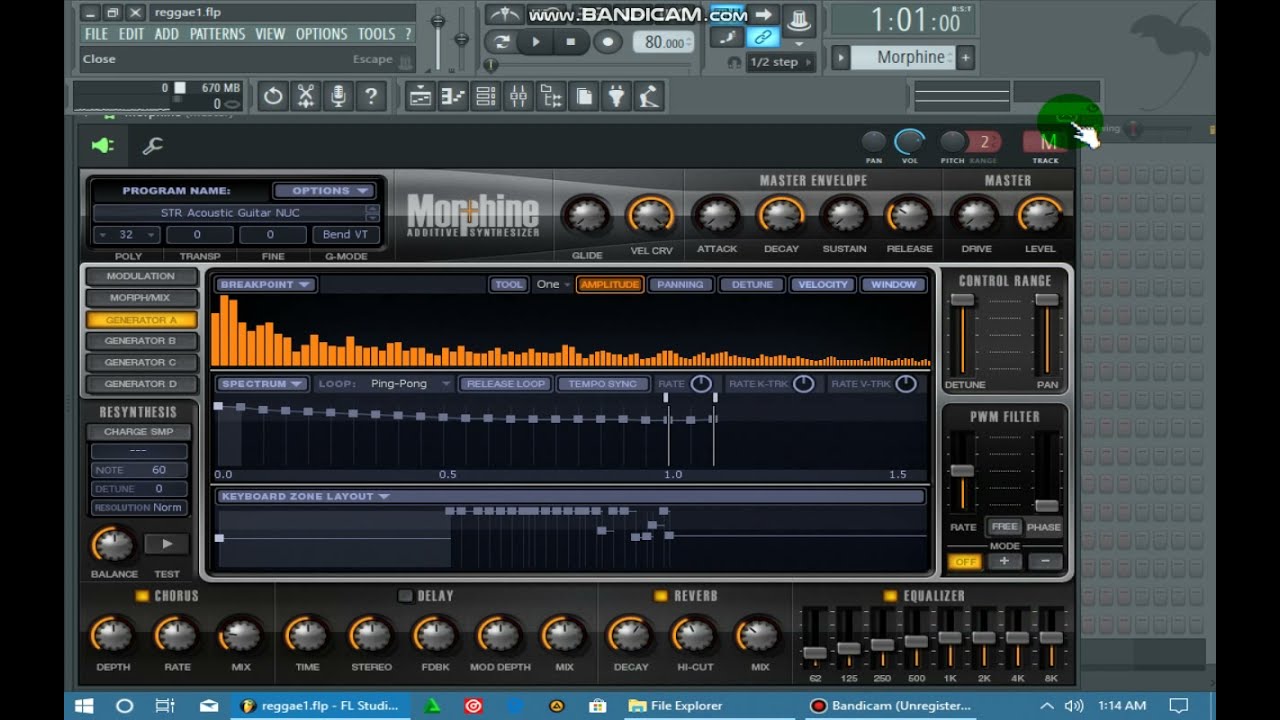Set PWM filter mode to OFF

click(965, 562)
